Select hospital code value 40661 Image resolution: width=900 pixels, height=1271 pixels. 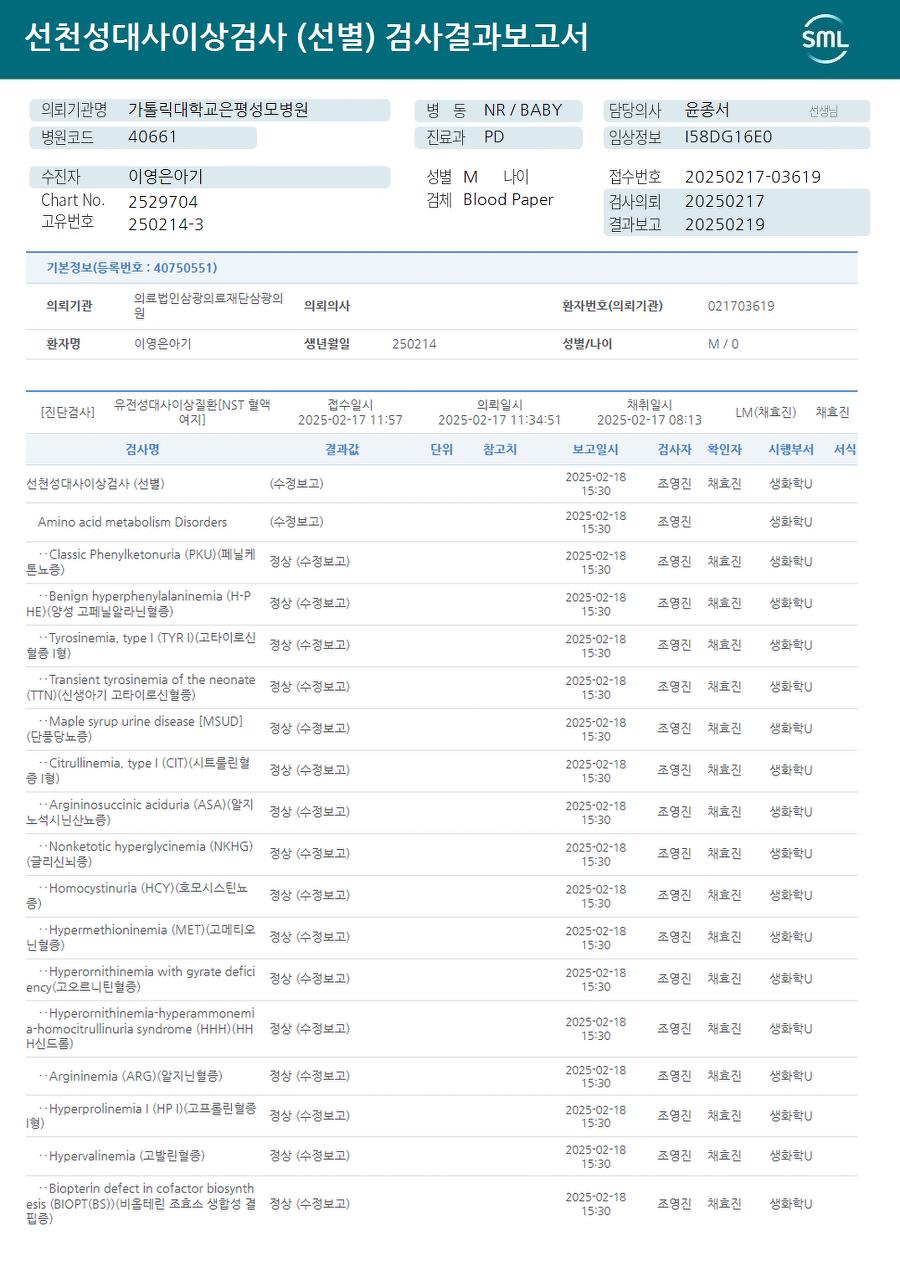[153, 137]
